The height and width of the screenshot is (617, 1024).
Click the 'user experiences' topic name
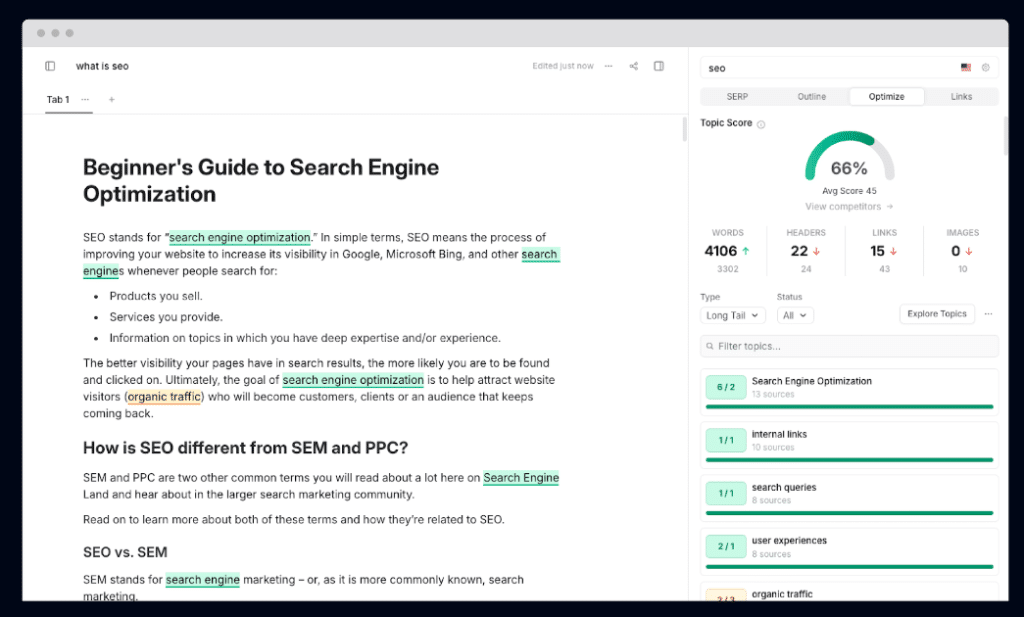click(789, 540)
